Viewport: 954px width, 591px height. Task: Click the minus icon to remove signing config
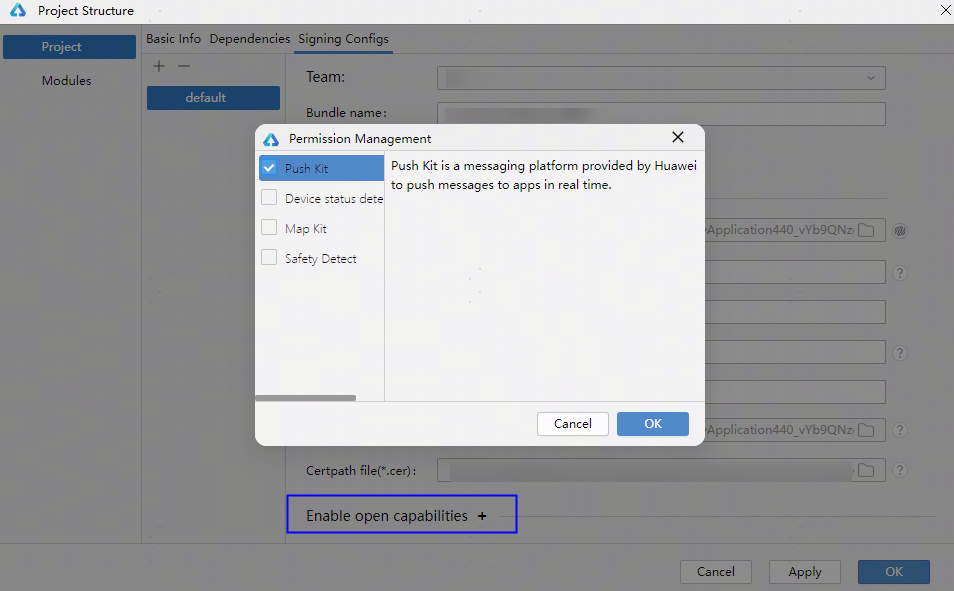[x=183, y=66]
